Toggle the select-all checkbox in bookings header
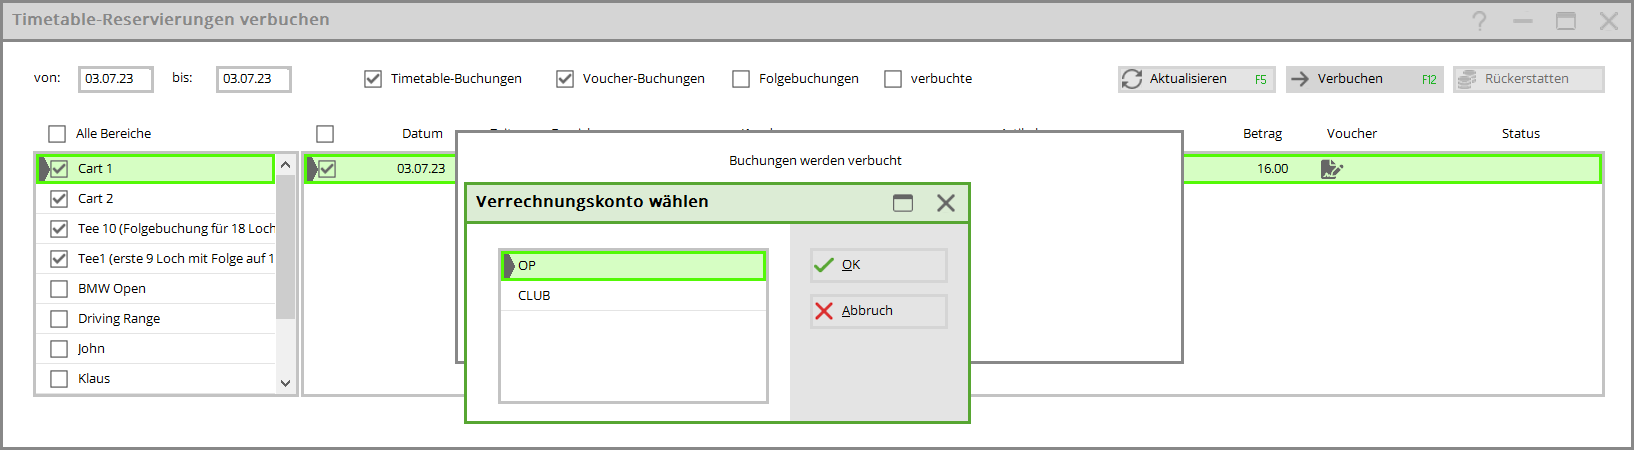The width and height of the screenshot is (1634, 450). coord(325,134)
